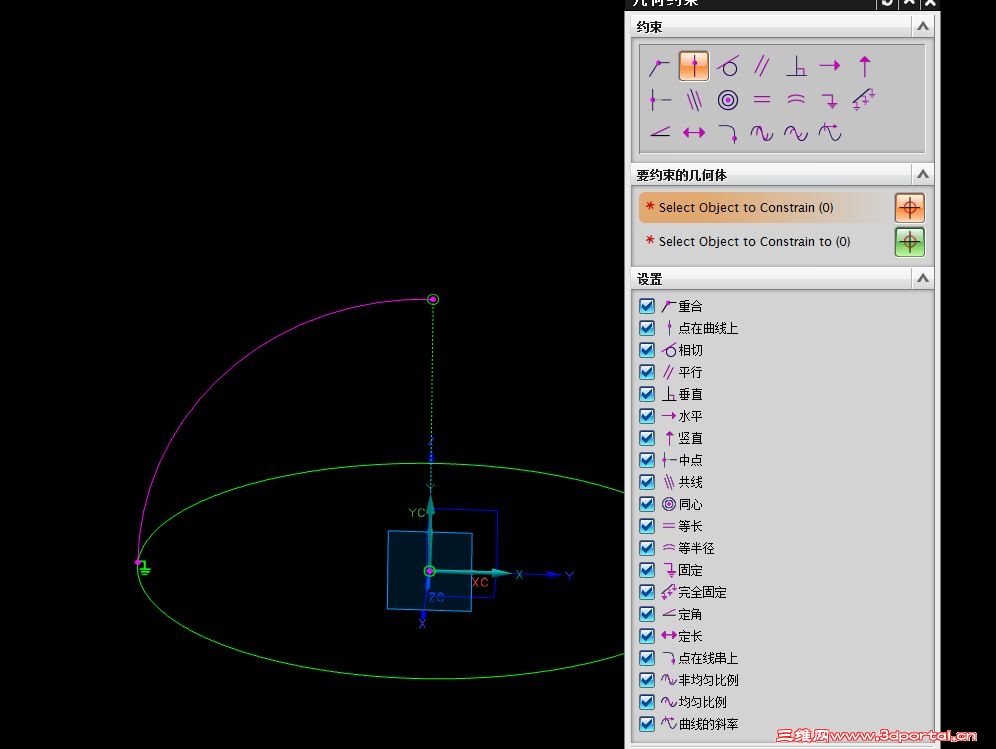The height and width of the screenshot is (749, 996).
Task: Select the Vertical arrow constraint icon
Action: click(x=864, y=66)
